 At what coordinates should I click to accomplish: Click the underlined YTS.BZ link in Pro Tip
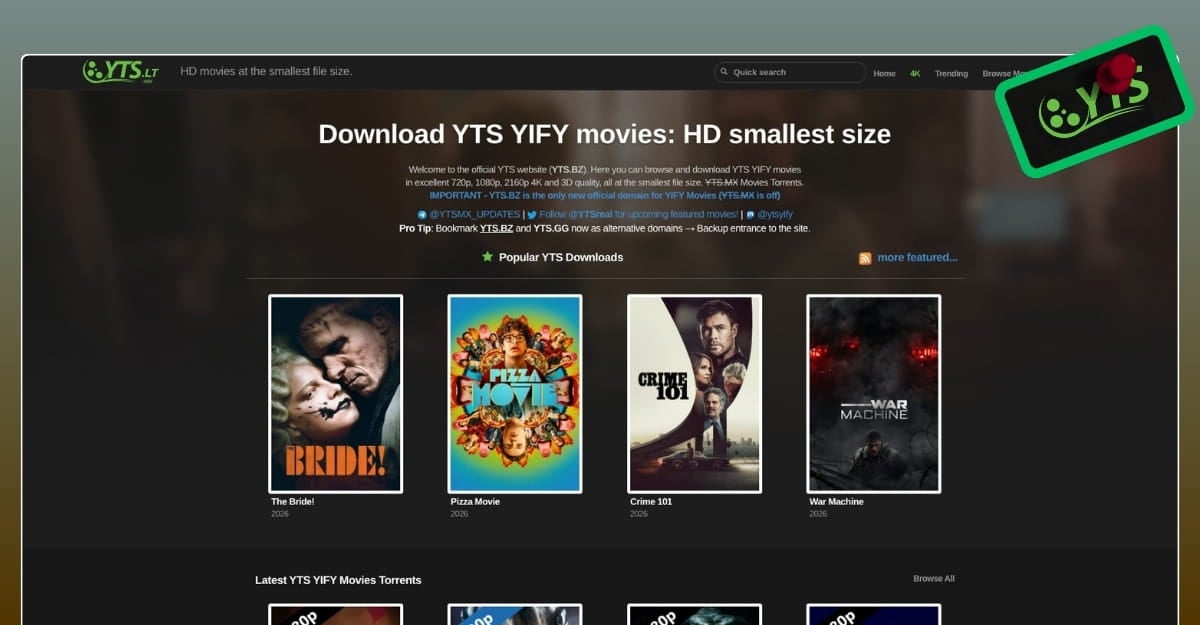click(497, 228)
